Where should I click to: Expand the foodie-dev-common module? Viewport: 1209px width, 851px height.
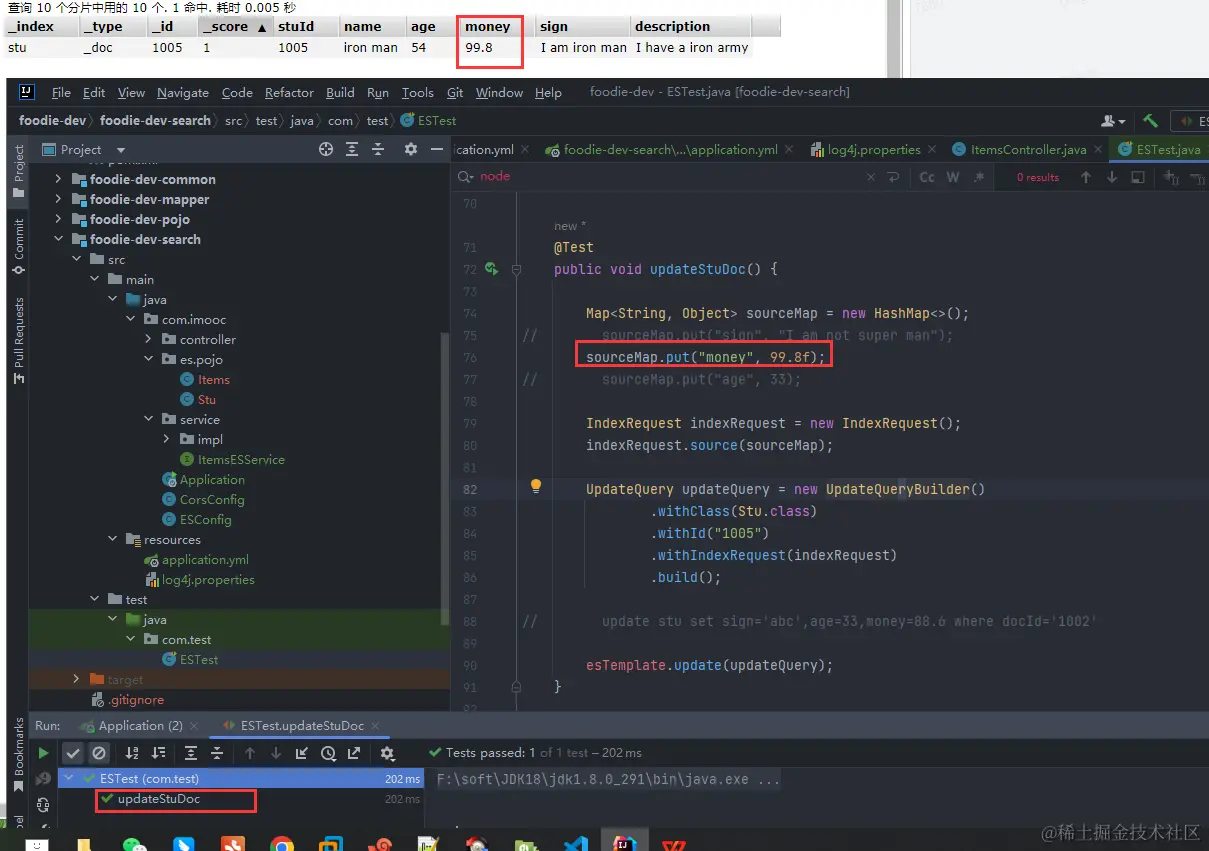click(59, 180)
